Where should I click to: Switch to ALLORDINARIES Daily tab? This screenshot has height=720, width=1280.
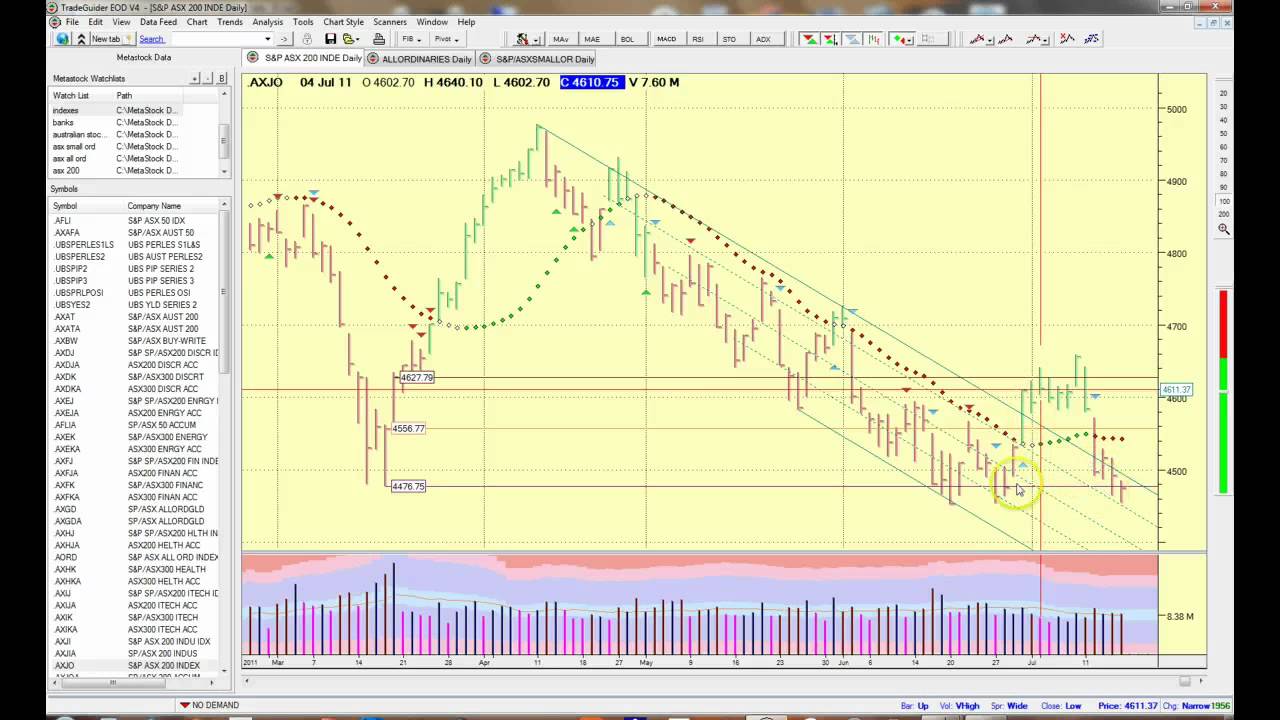tap(419, 59)
